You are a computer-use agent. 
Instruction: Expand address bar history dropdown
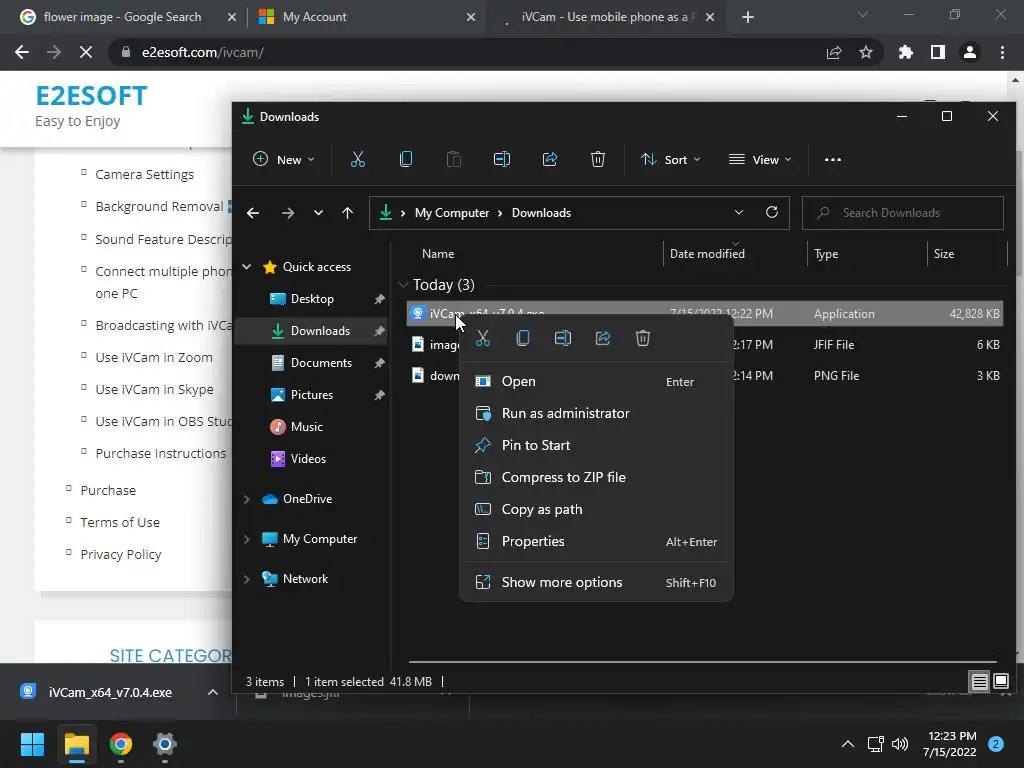(x=739, y=212)
